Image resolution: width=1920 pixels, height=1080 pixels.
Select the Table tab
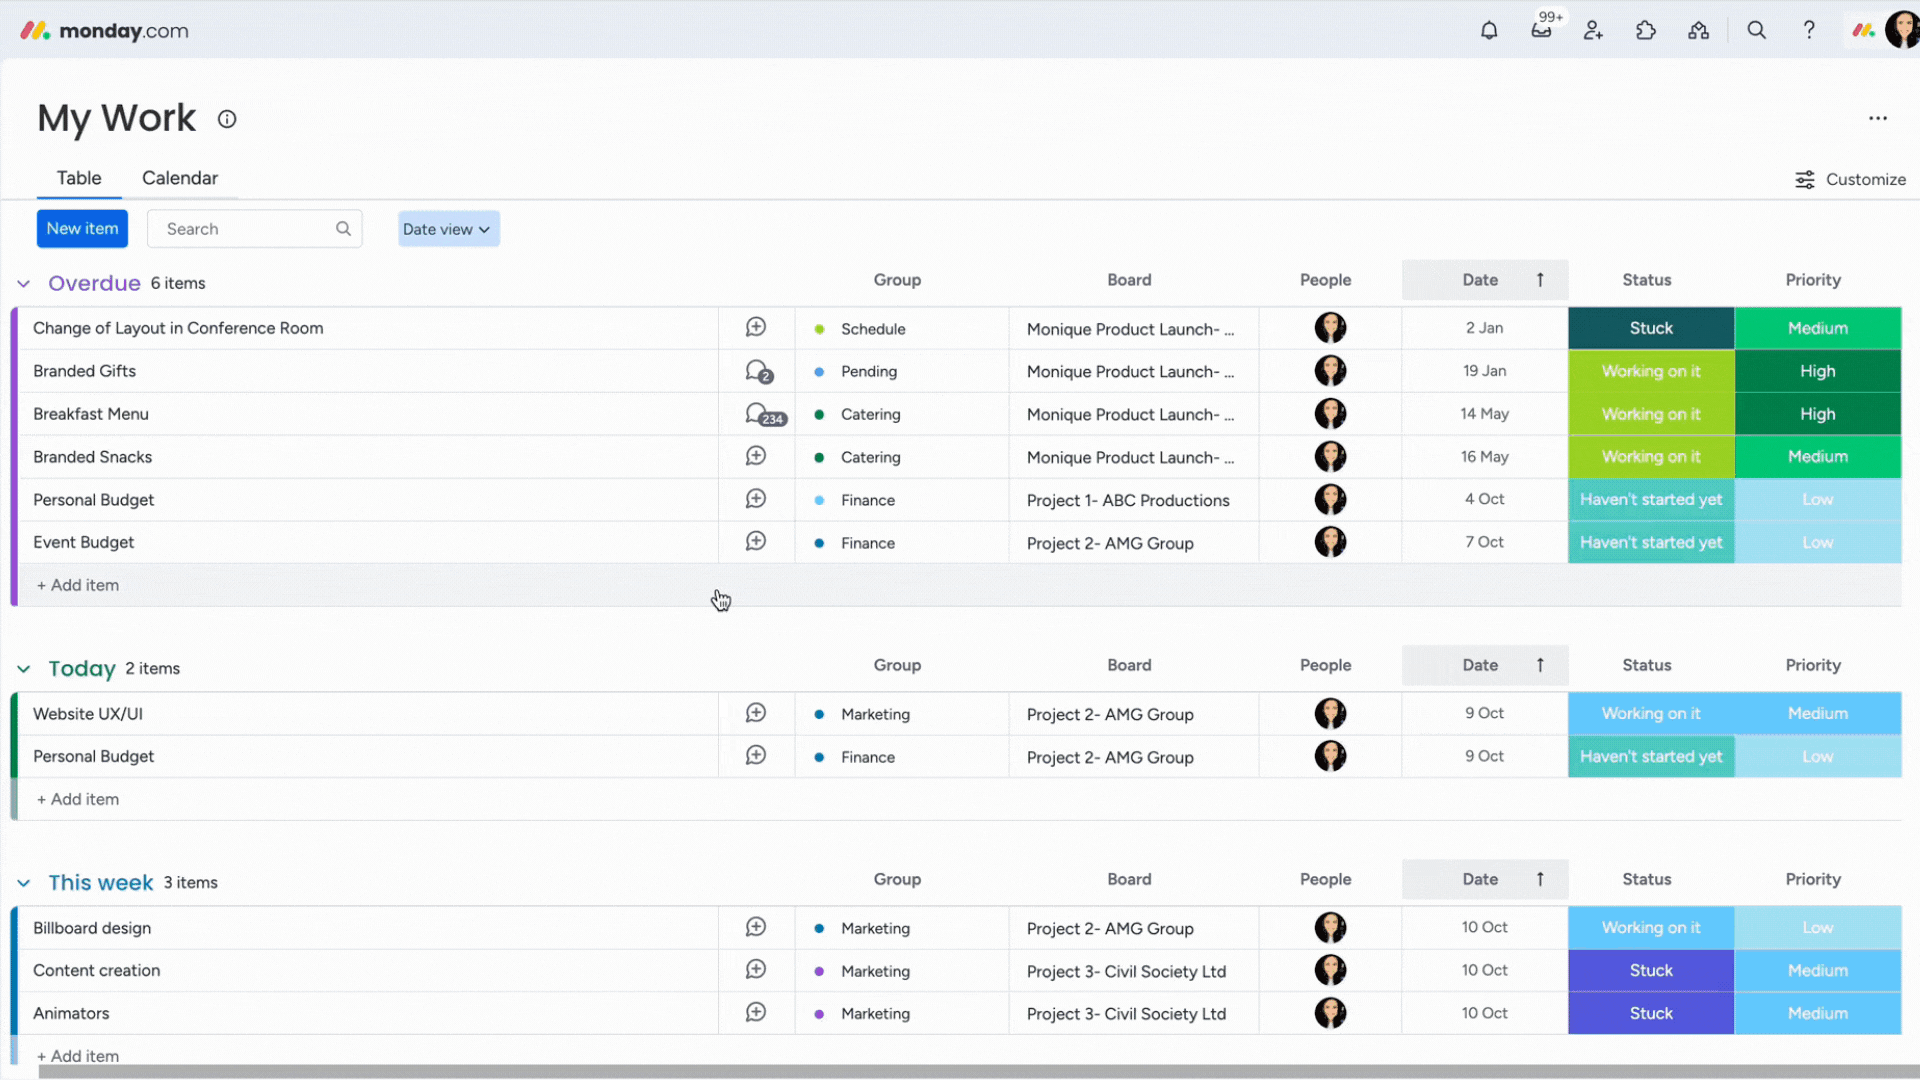click(x=79, y=178)
